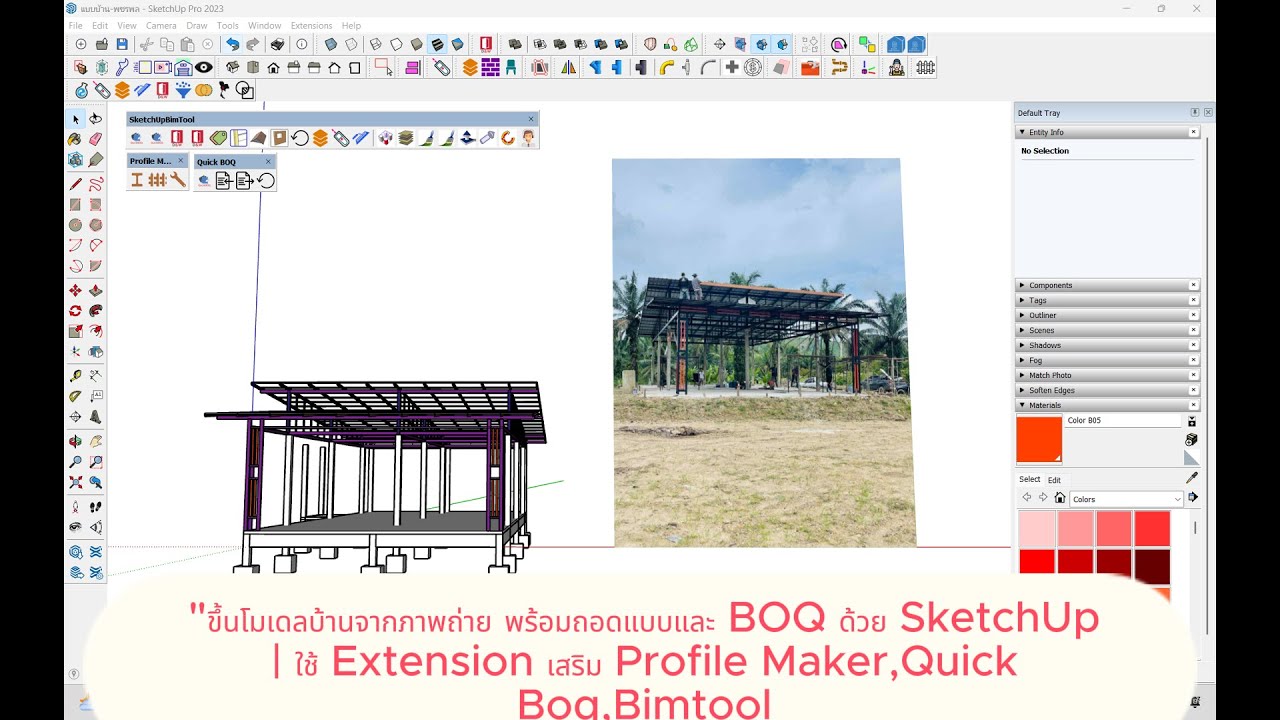Click the Iso view house icon
Screen dimensions: 1280x720
tap(233, 67)
